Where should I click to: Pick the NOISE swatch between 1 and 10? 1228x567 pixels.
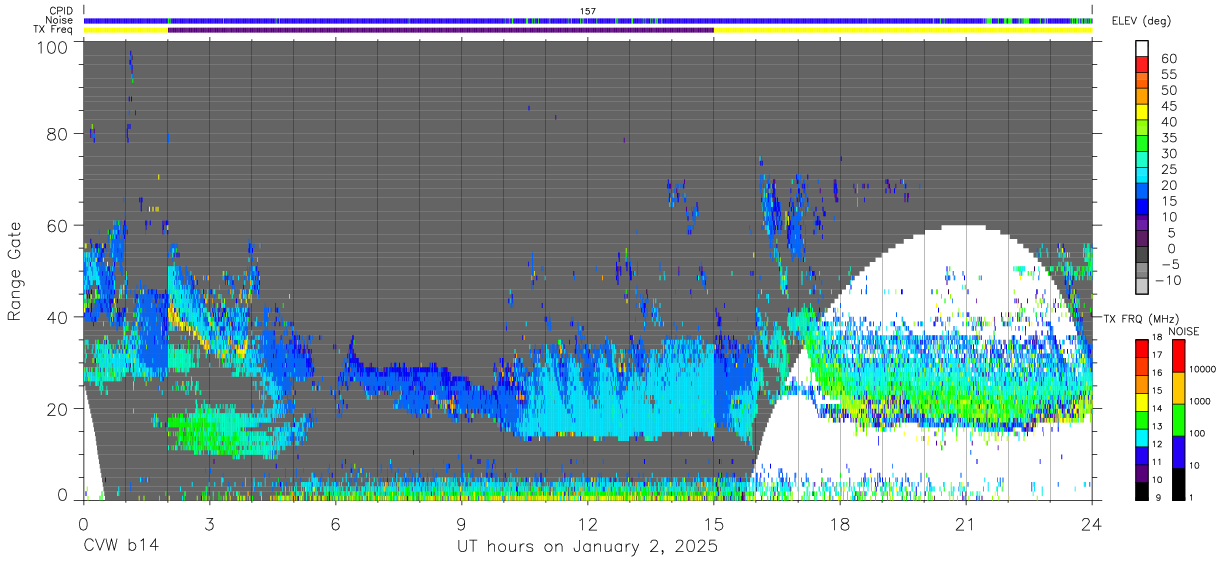[x=1179, y=484]
